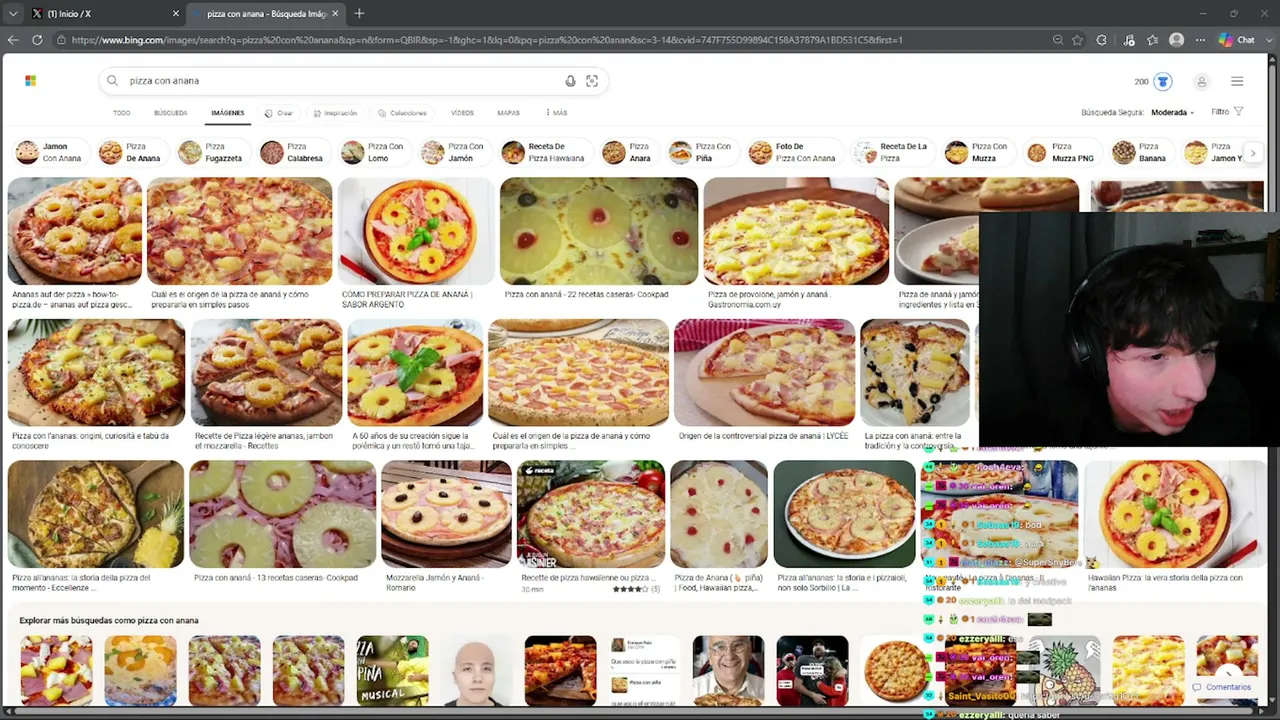Close the Inicio / X tab

coord(176,13)
